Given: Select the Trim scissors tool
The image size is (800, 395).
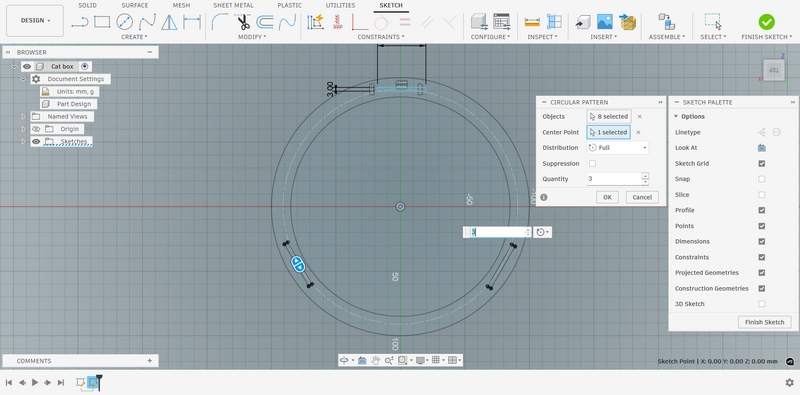Looking at the screenshot, I should click(243, 22).
